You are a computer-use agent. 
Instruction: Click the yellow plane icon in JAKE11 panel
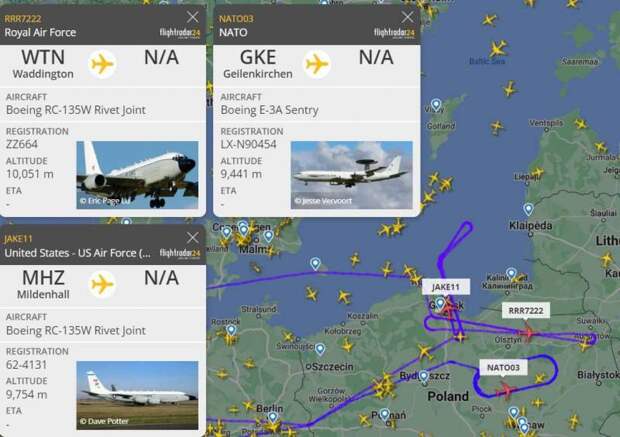(x=102, y=284)
